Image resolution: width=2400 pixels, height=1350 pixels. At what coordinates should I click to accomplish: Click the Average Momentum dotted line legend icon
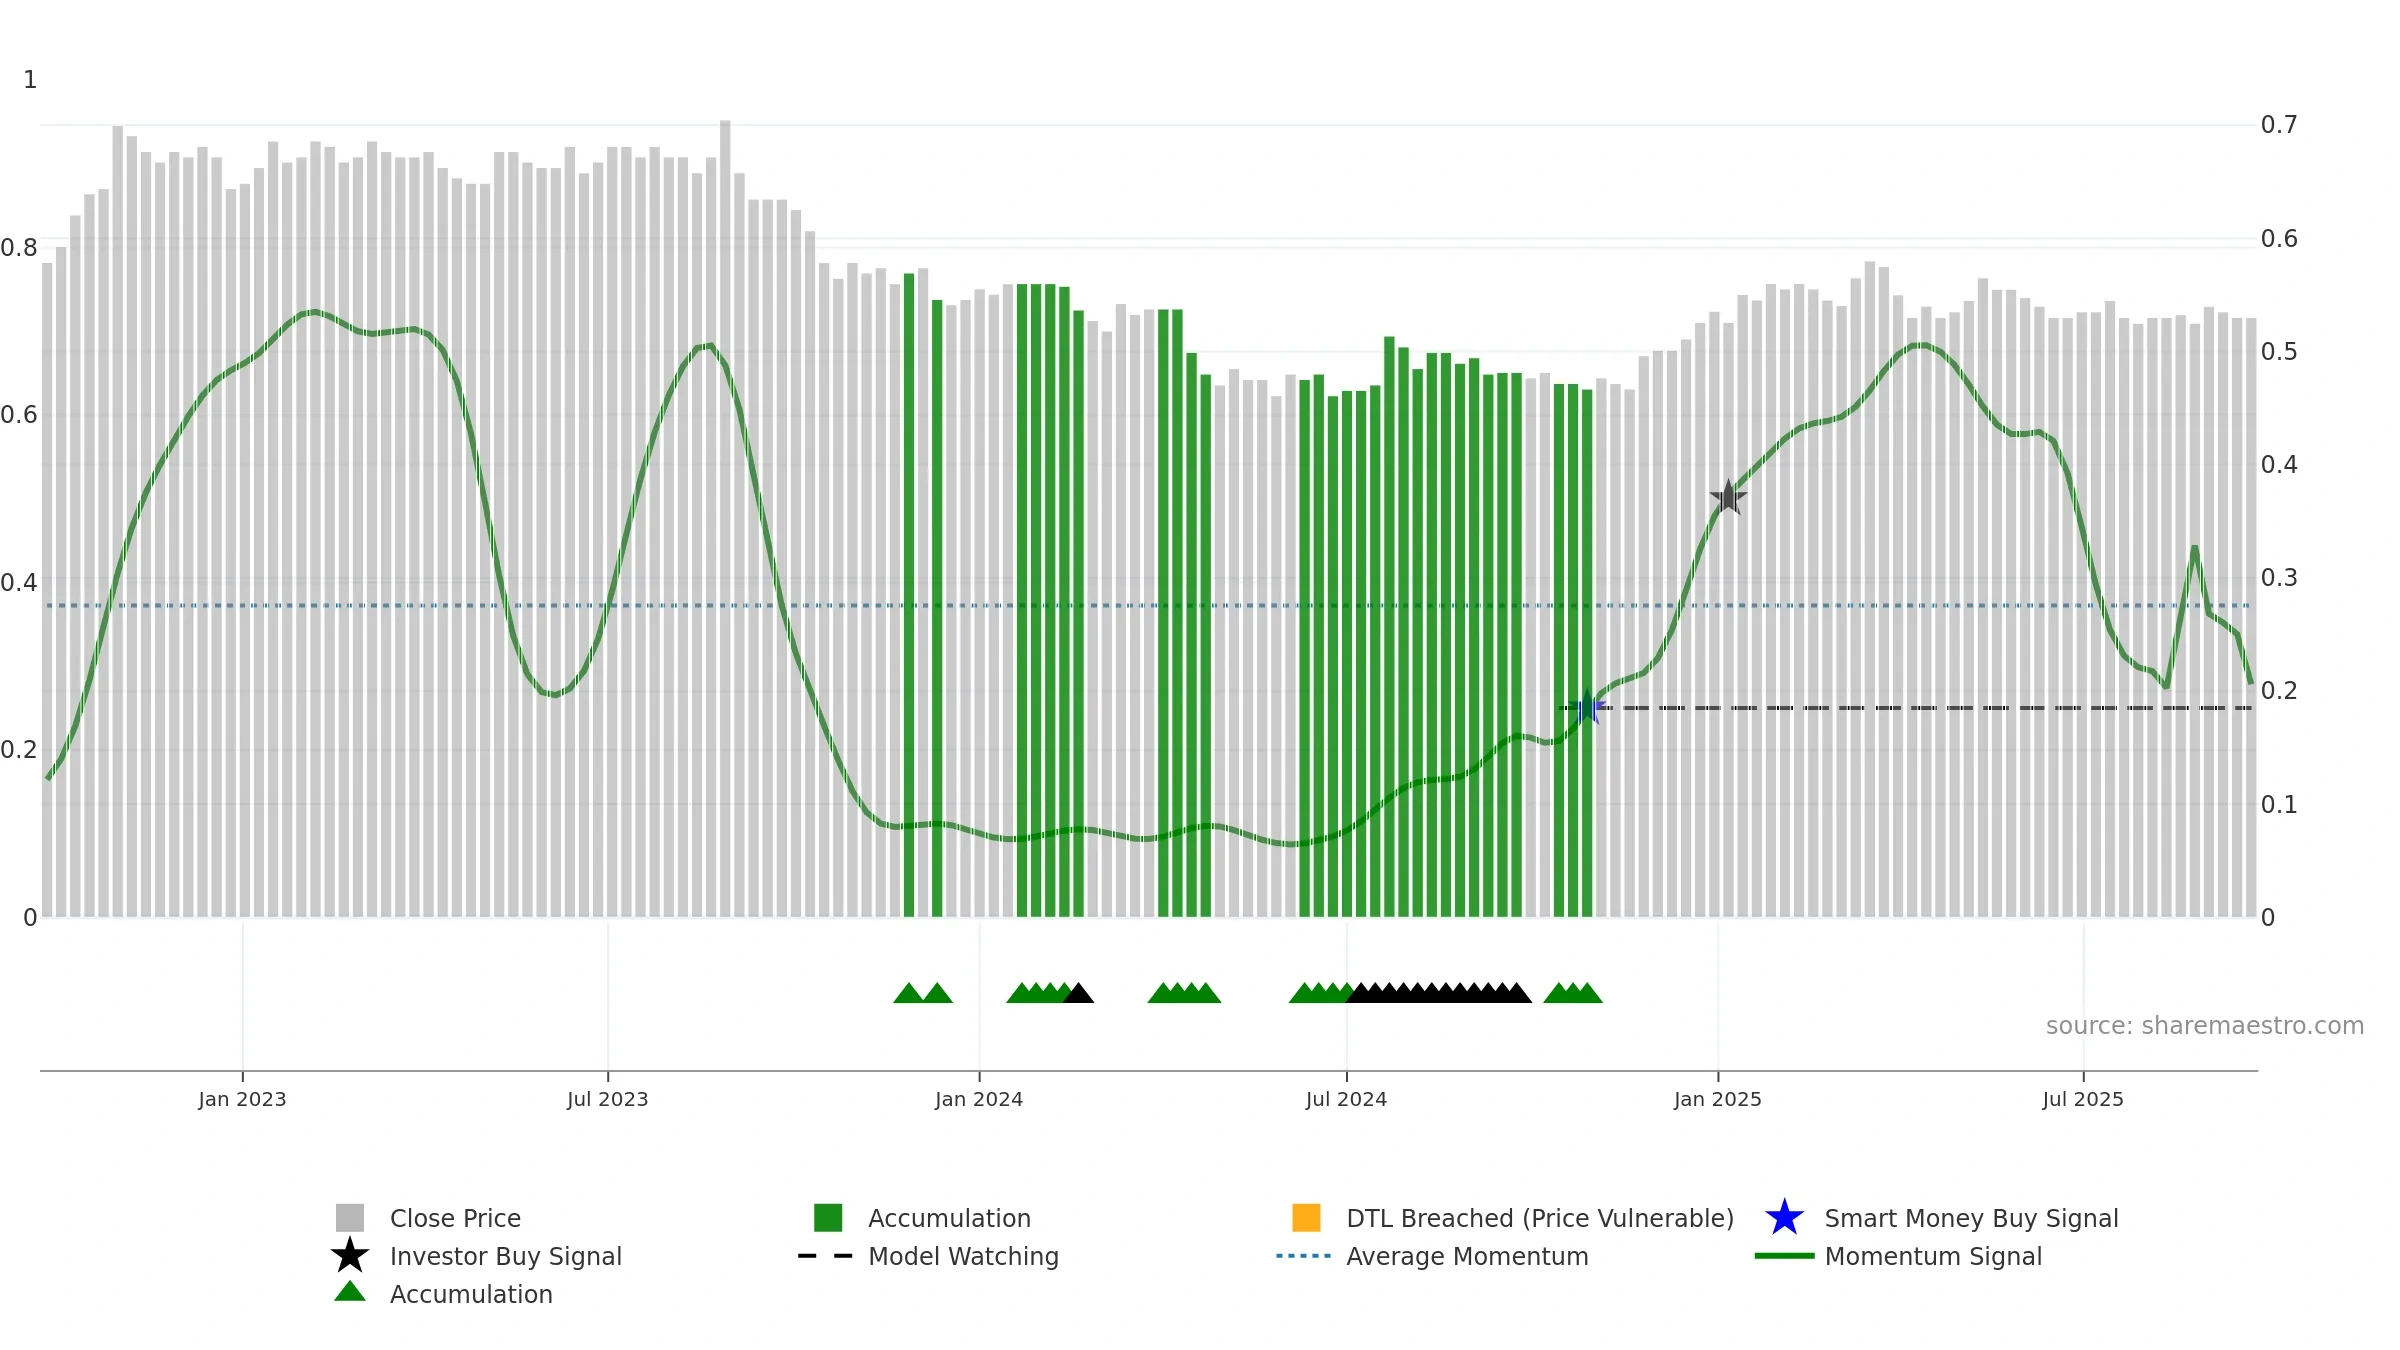click(1304, 1256)
